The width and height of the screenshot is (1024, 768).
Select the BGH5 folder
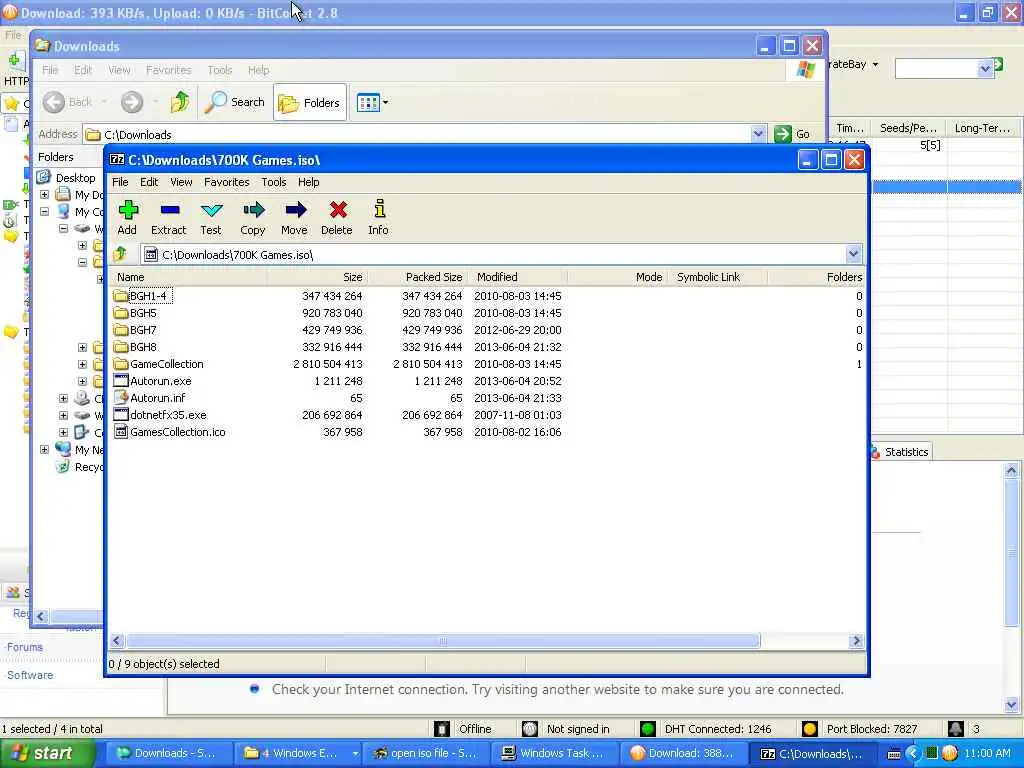142,313
